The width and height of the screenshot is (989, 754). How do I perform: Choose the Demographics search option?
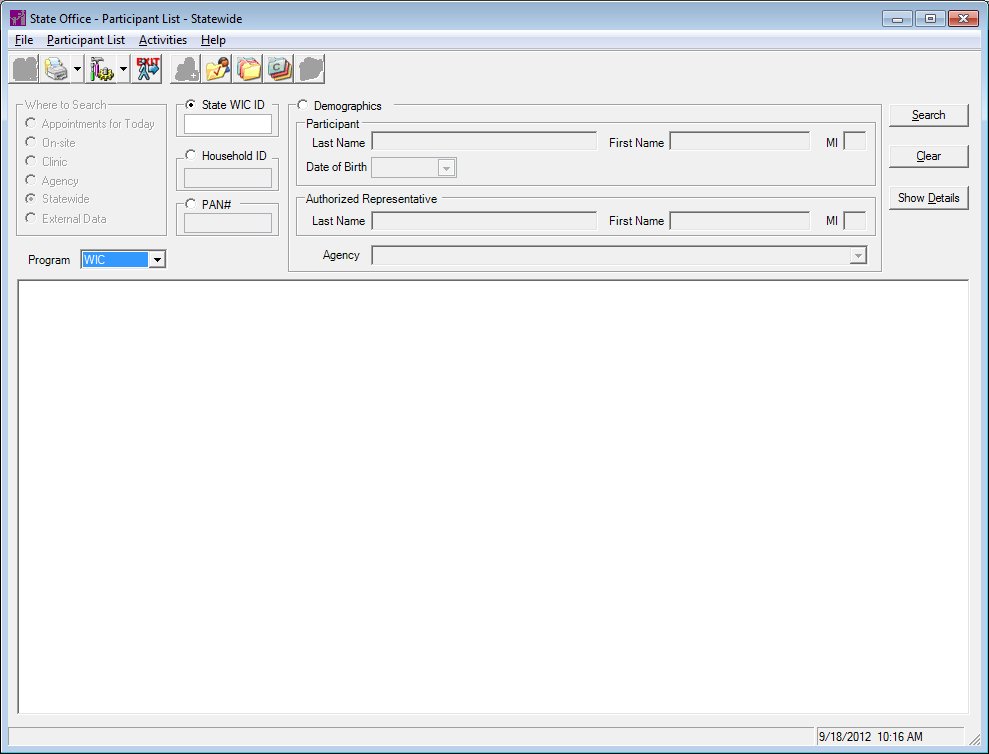point(303,105)
